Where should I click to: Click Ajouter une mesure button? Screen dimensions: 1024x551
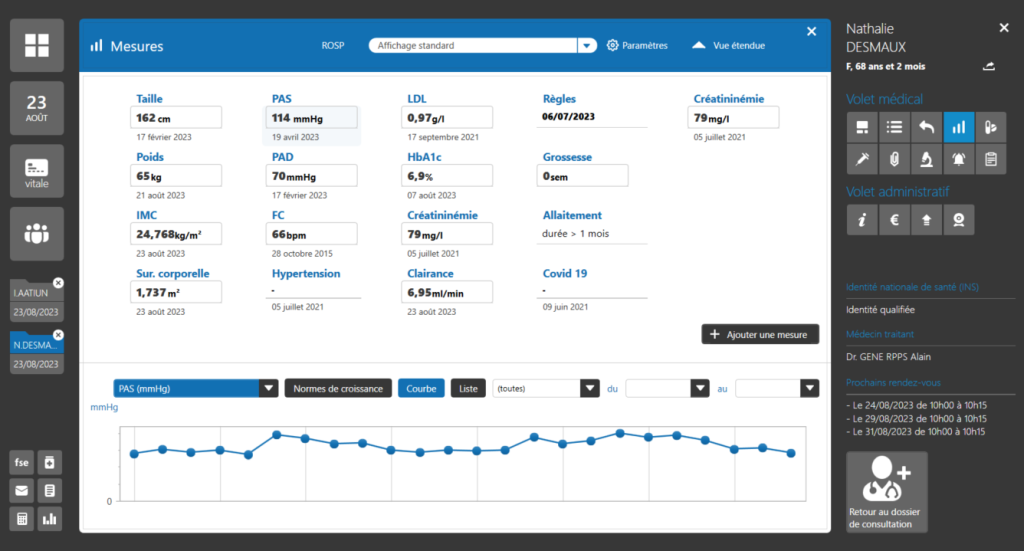tap(760, 335)
